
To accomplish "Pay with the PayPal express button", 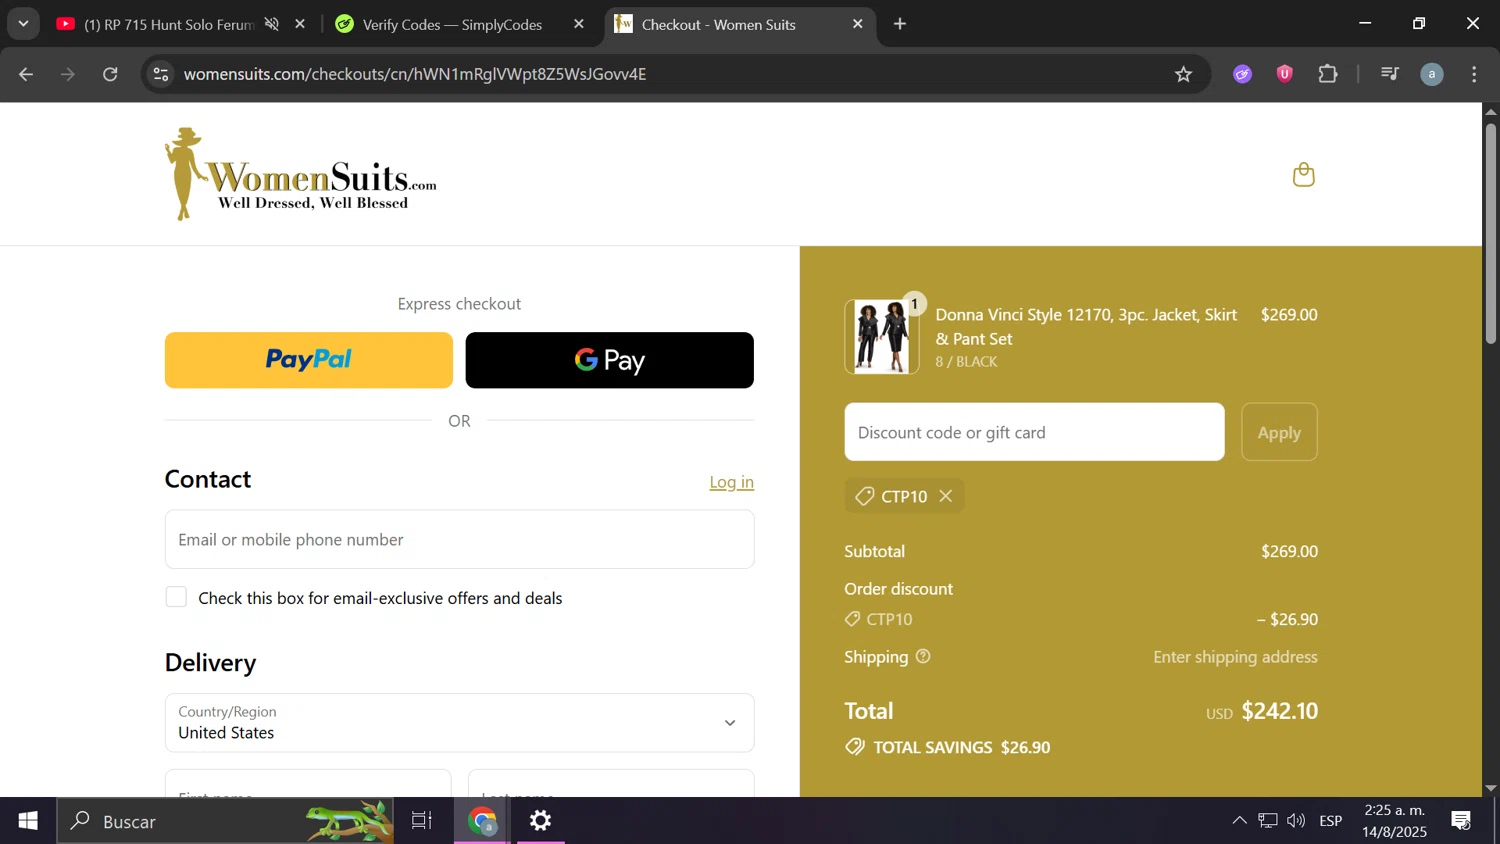I will (309, 360).
